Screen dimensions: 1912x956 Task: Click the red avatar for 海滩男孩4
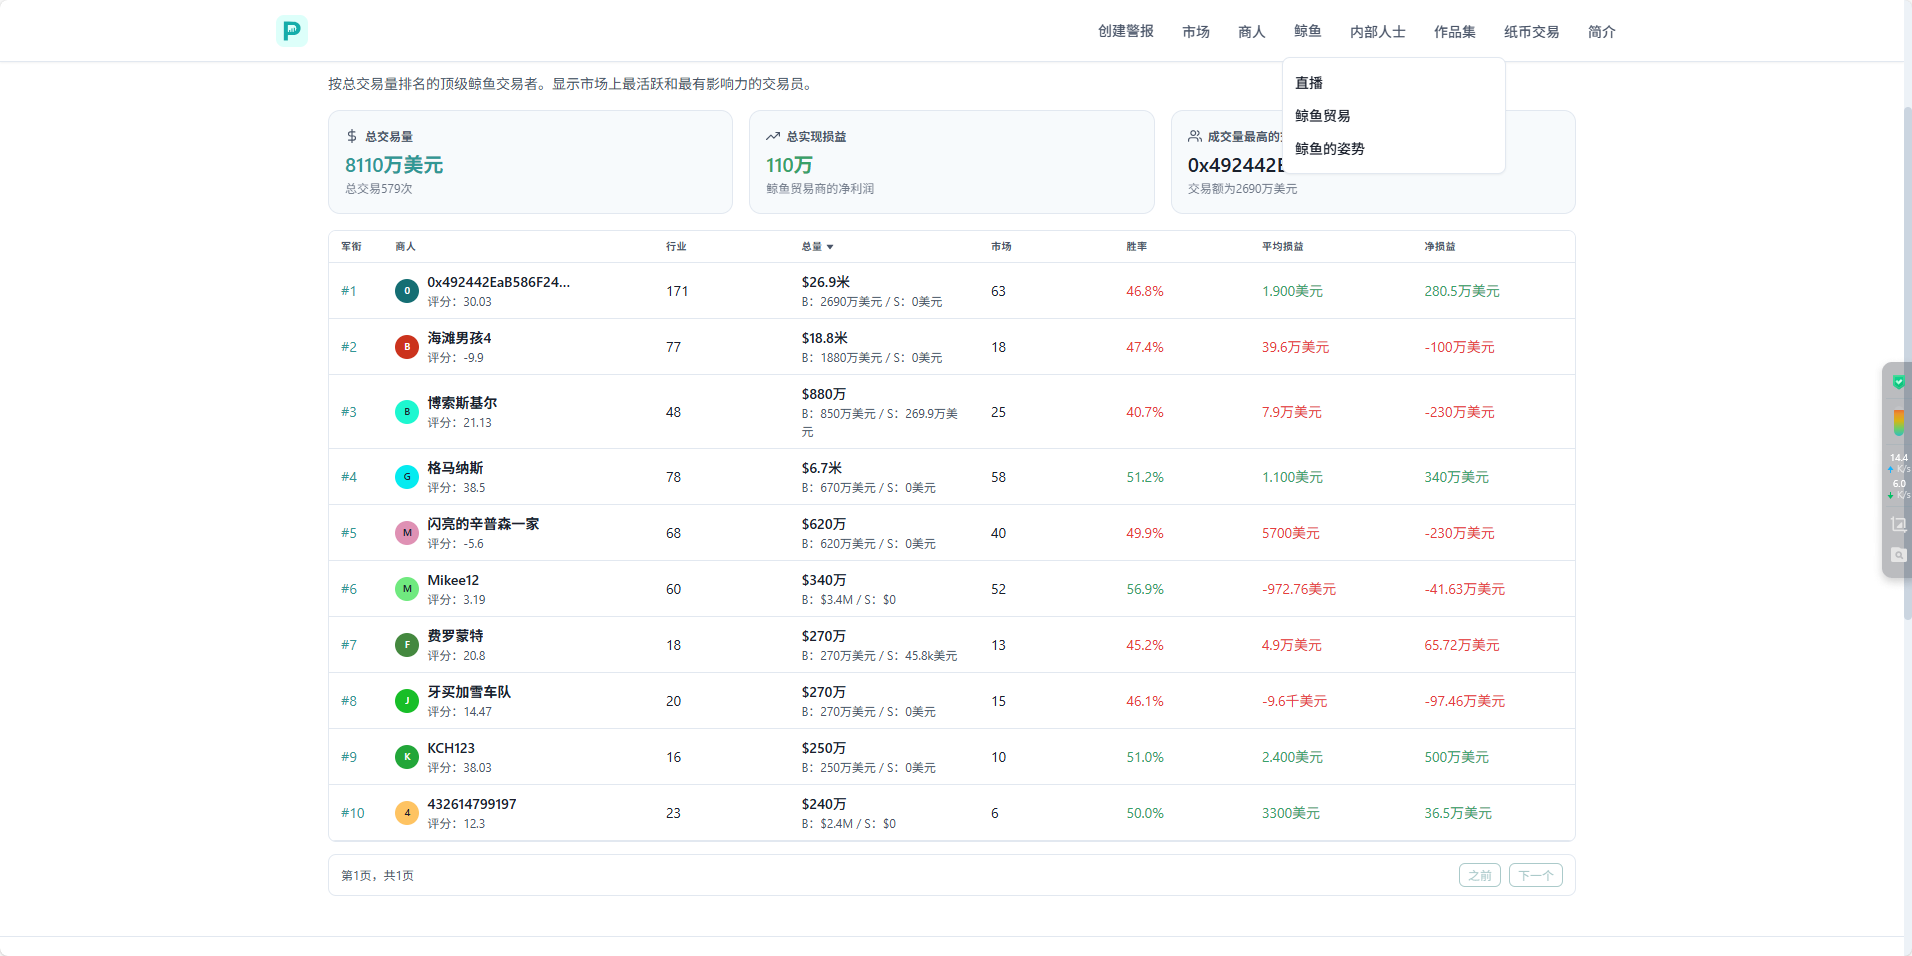(407, 347)
